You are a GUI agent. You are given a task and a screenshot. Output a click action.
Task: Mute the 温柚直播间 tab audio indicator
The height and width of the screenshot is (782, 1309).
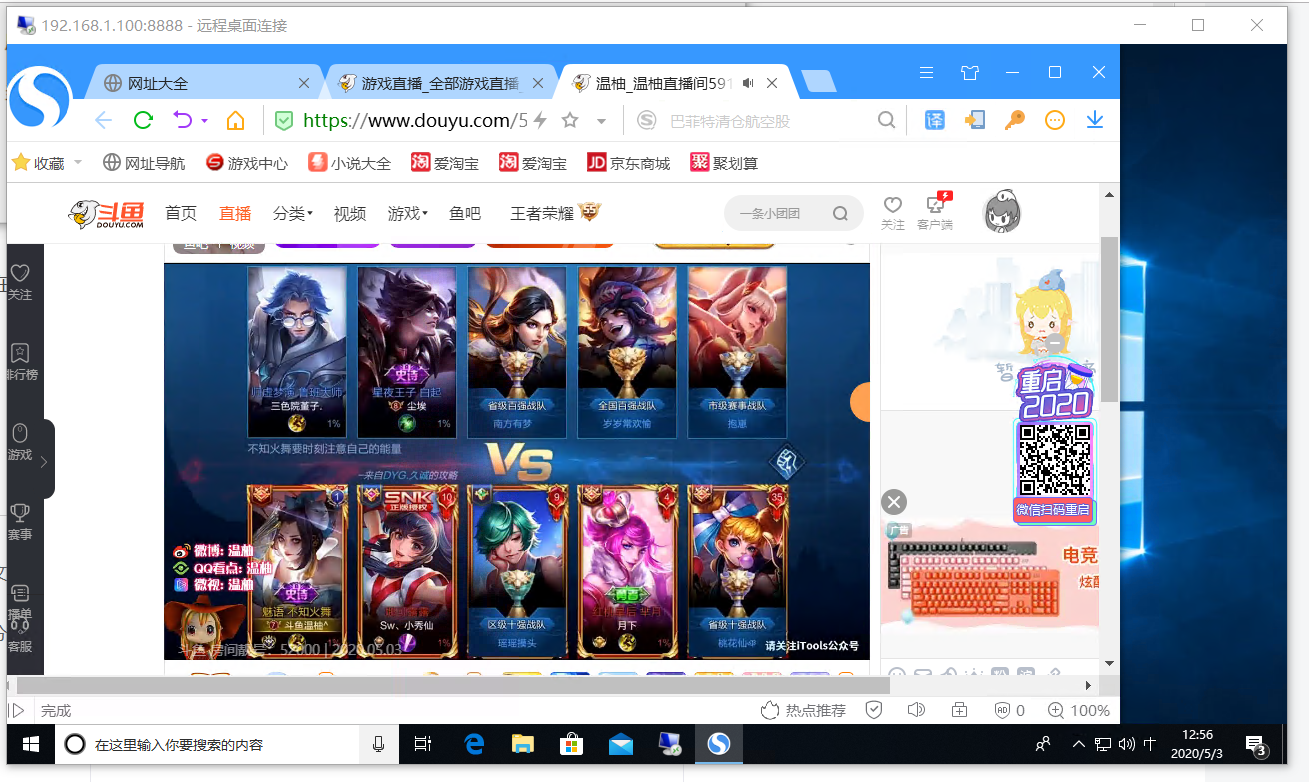tap(747, 83)
